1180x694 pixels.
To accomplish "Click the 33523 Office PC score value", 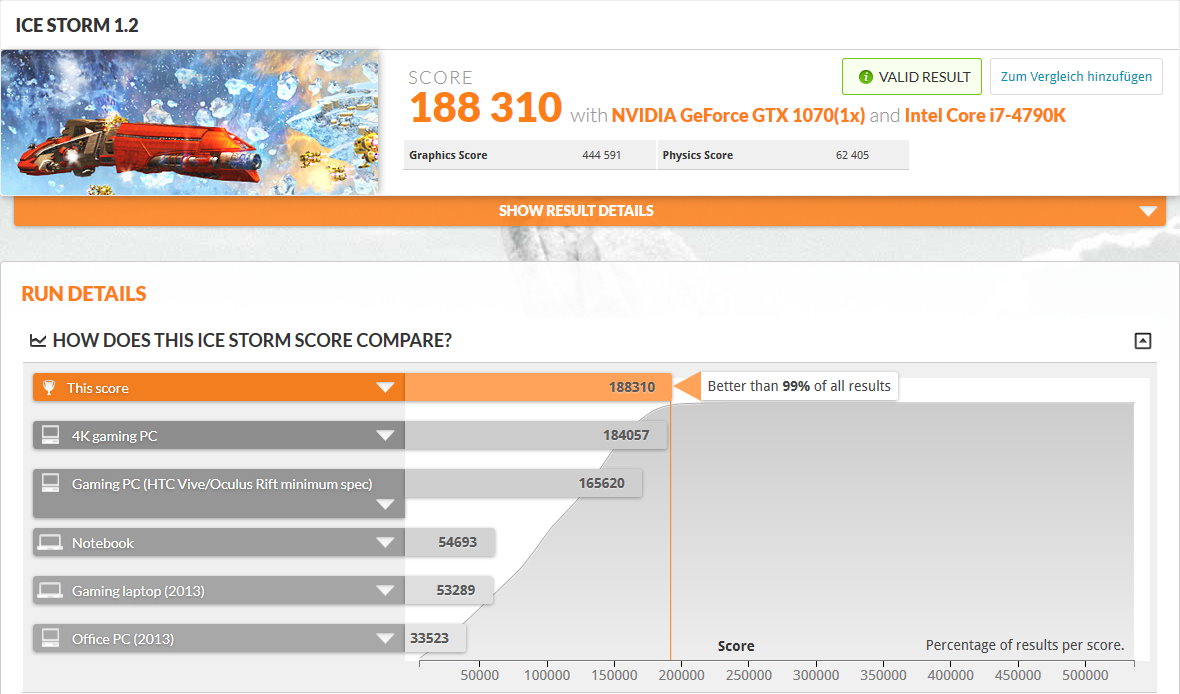I will tap(429, 638).
